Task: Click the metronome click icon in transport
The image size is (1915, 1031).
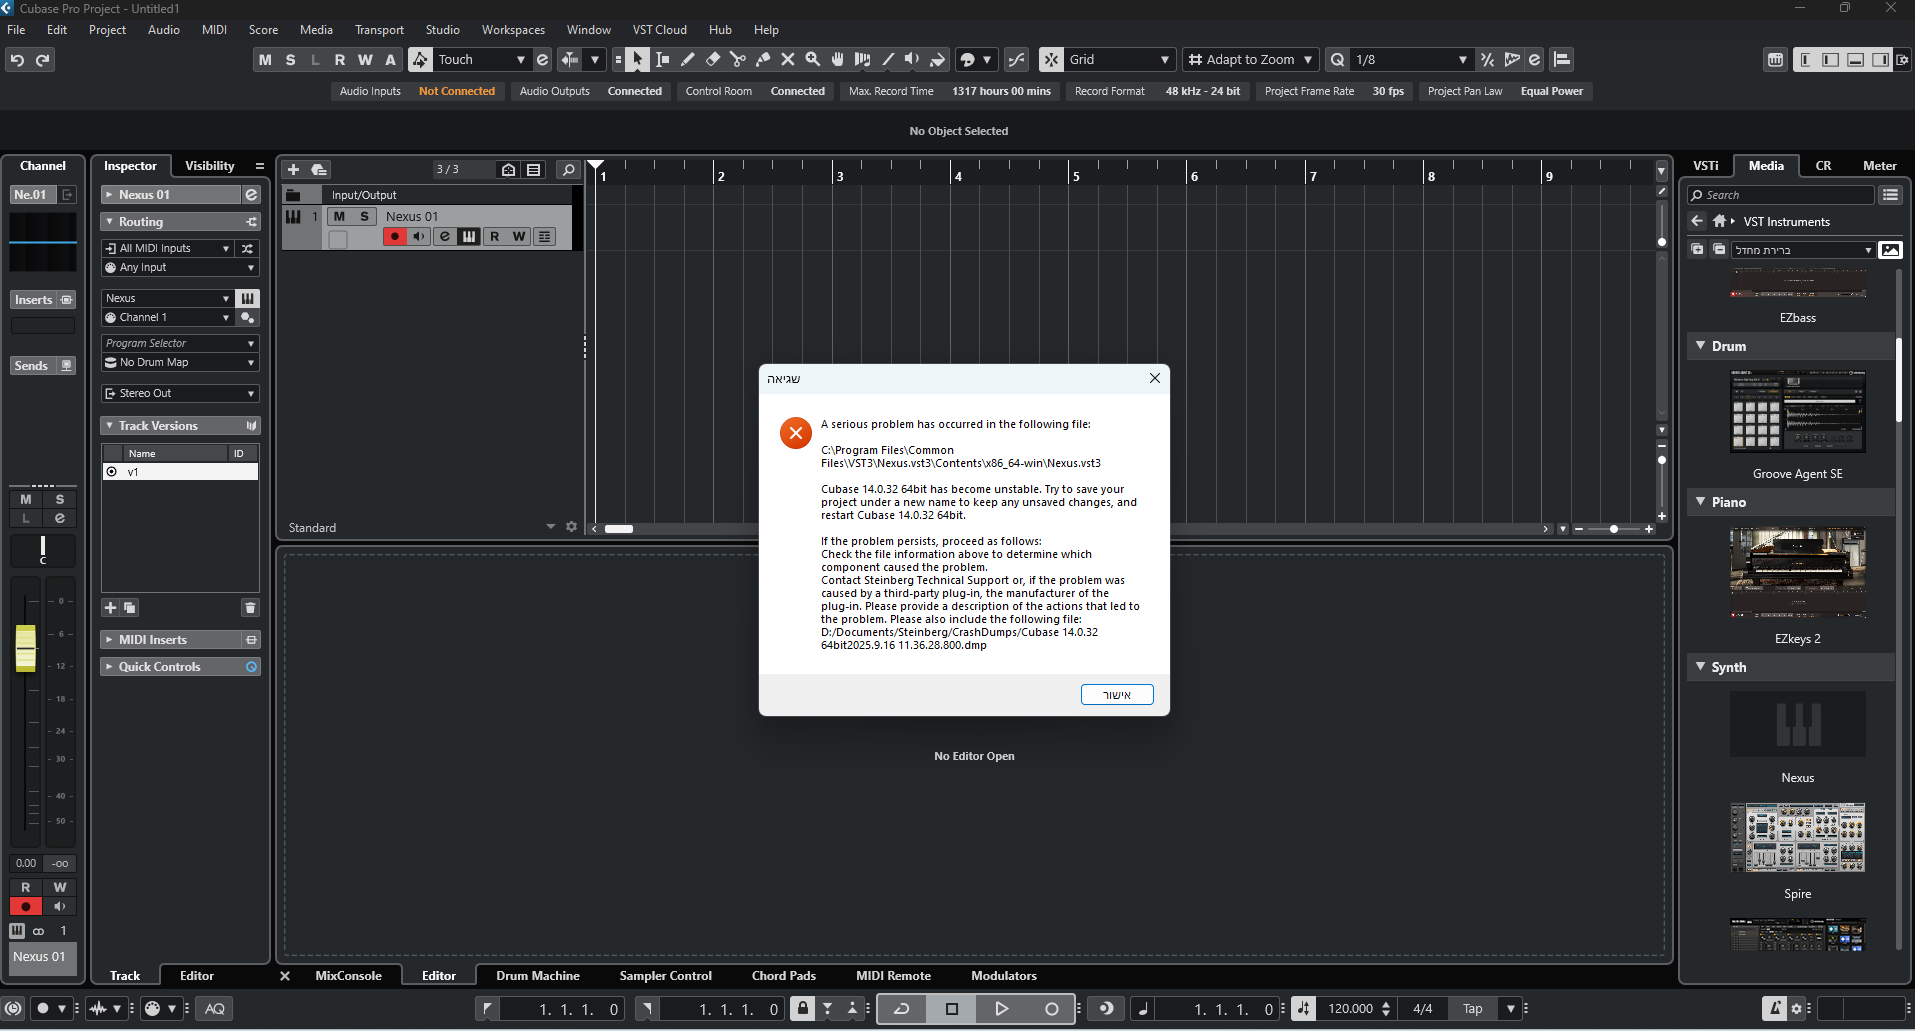Action: [x=1775, y=1009]
